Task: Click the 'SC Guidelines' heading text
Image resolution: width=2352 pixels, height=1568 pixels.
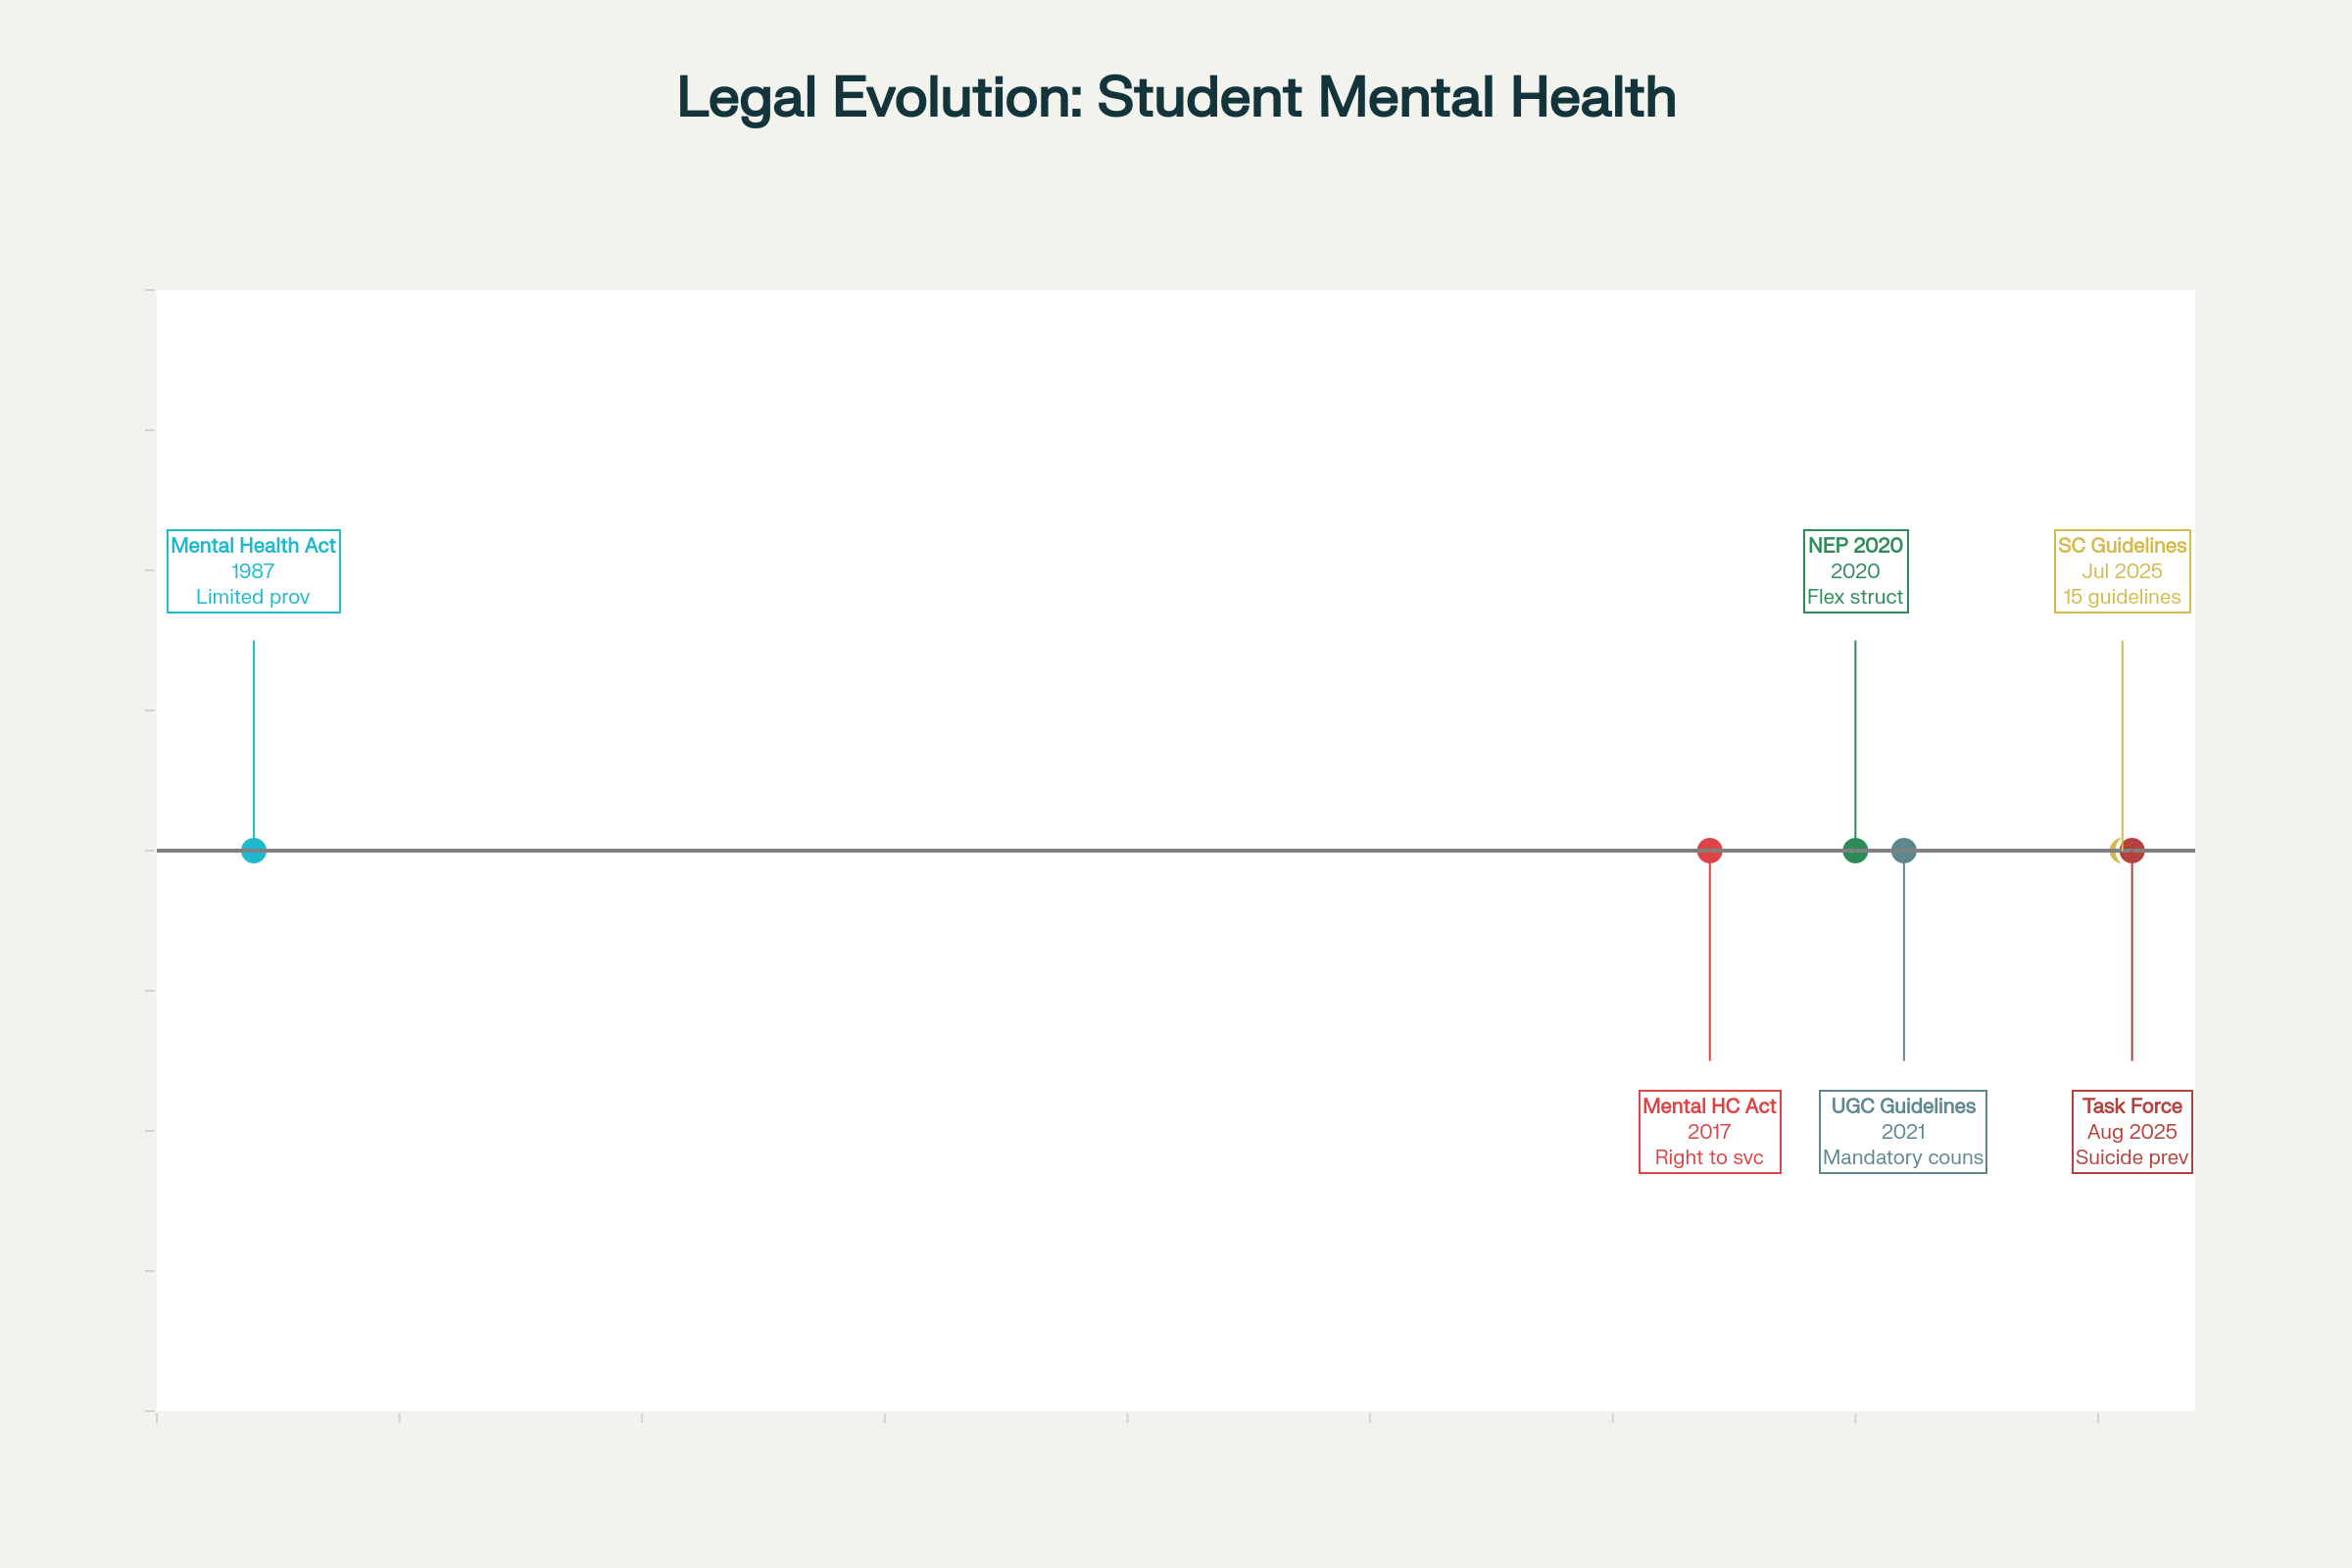Action: click(x=2122, y=546)
